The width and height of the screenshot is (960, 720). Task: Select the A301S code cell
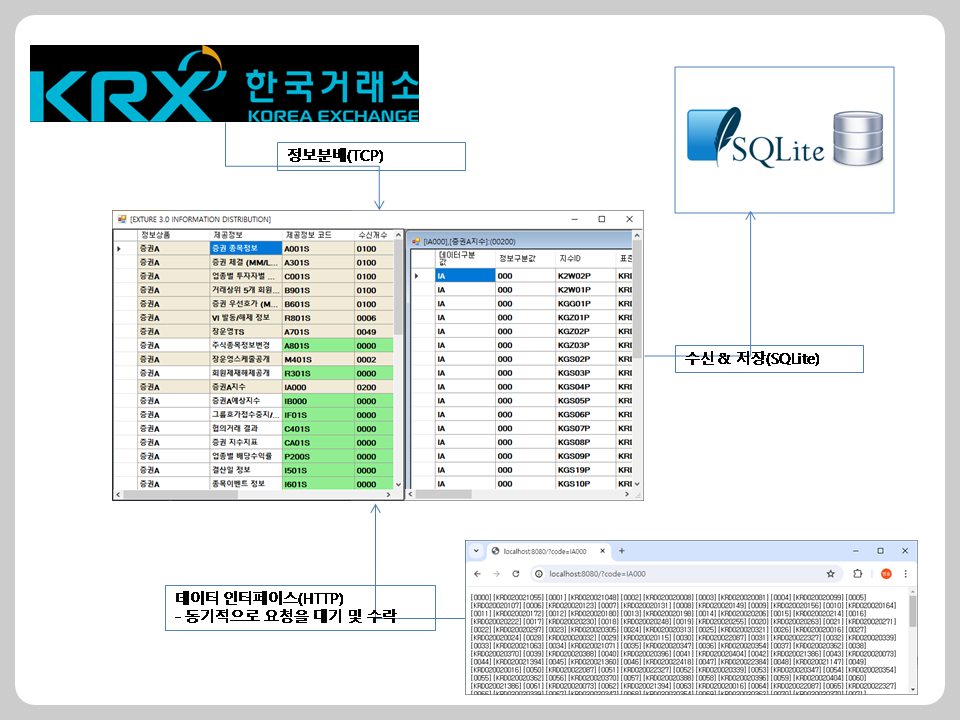tap(318, 263)
